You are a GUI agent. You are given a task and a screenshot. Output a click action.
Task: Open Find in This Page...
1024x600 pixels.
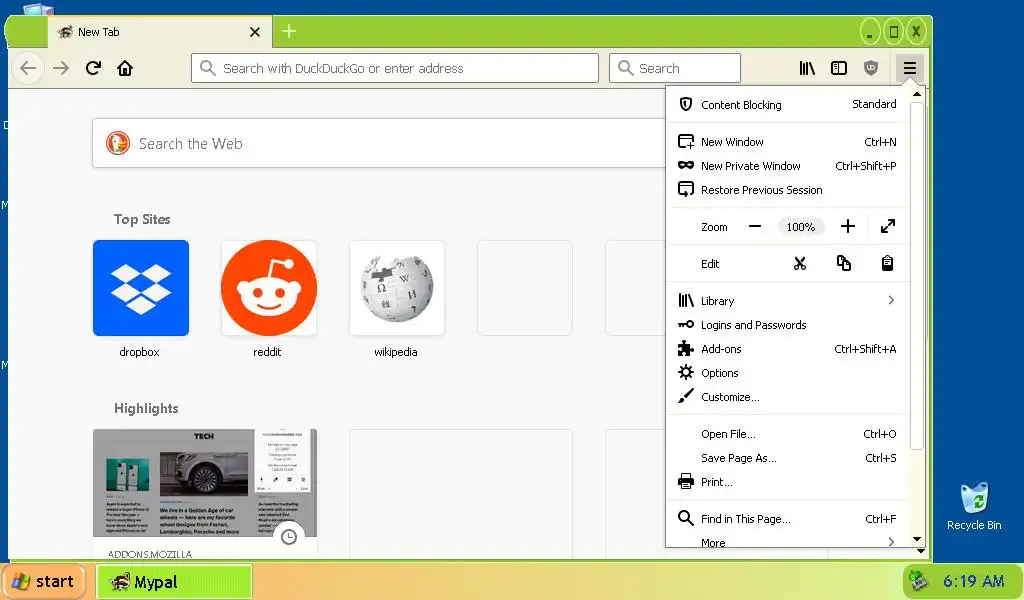788,518
